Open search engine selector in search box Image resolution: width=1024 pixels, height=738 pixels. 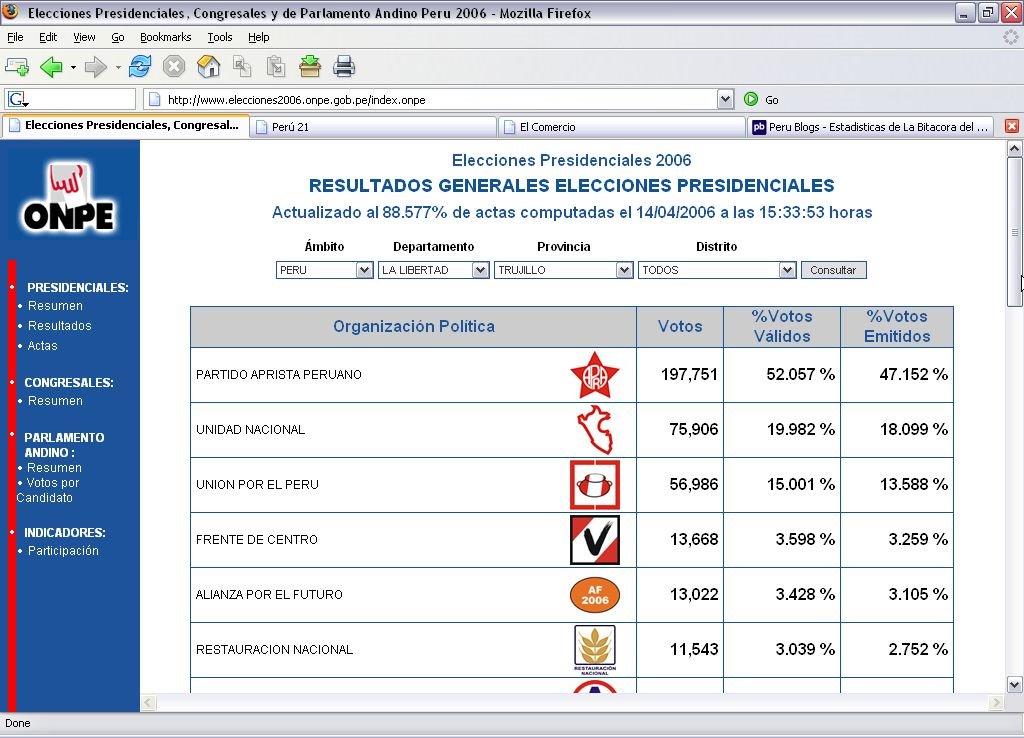18,100
